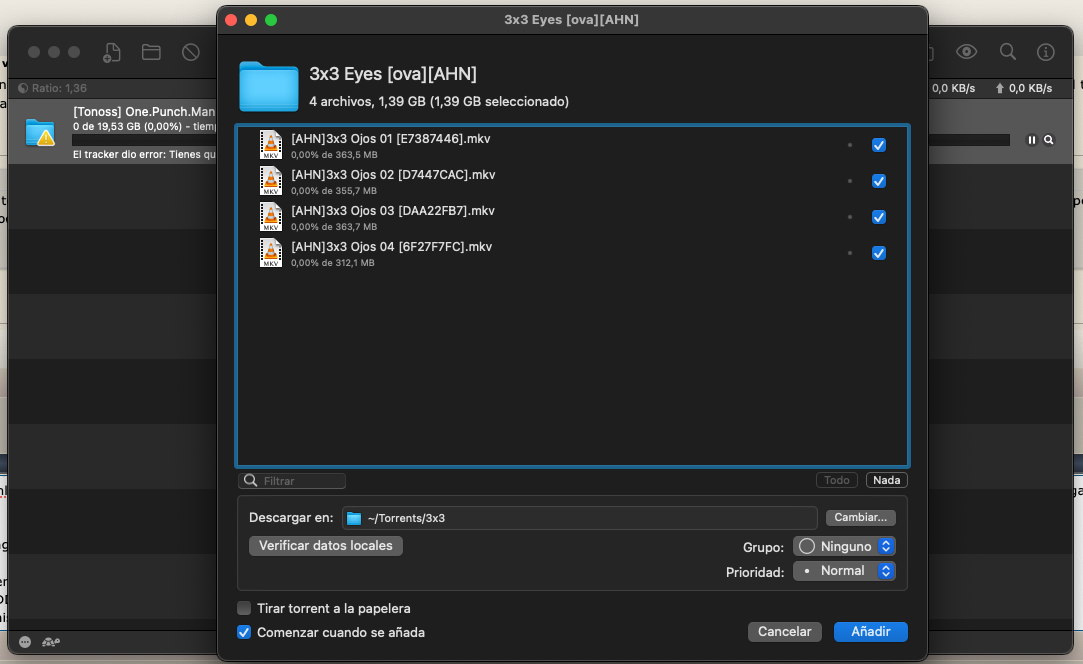Click the 3x3 Eyes [ova][AHN] heading

point(393,74)
